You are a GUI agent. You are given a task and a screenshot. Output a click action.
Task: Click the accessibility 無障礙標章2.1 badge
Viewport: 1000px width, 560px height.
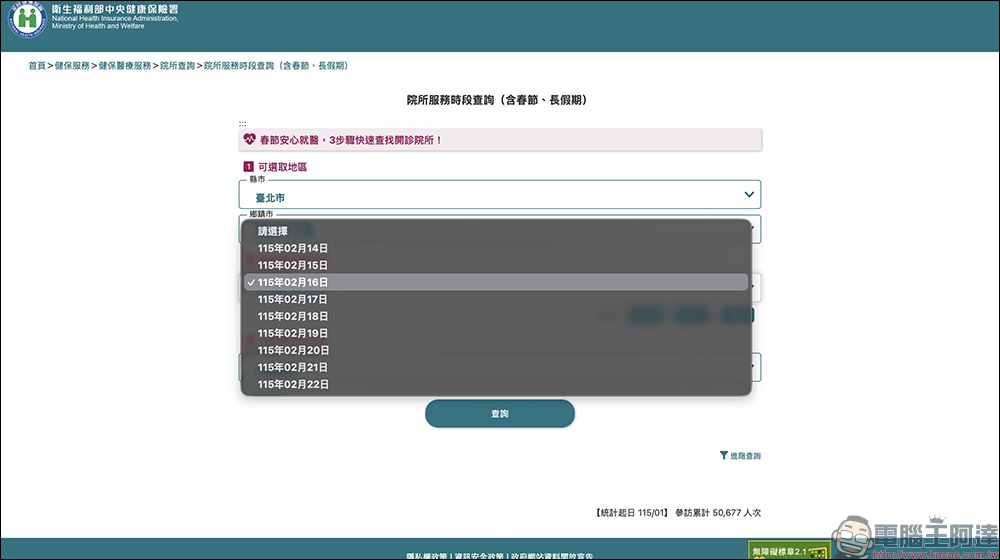[789, 551]
